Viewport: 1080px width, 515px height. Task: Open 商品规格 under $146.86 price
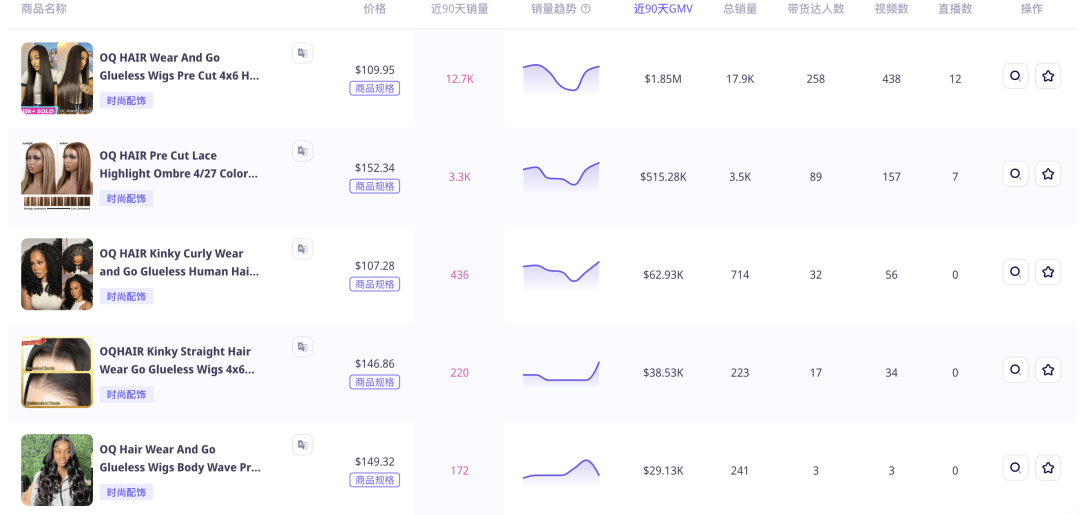click(375, 382)
